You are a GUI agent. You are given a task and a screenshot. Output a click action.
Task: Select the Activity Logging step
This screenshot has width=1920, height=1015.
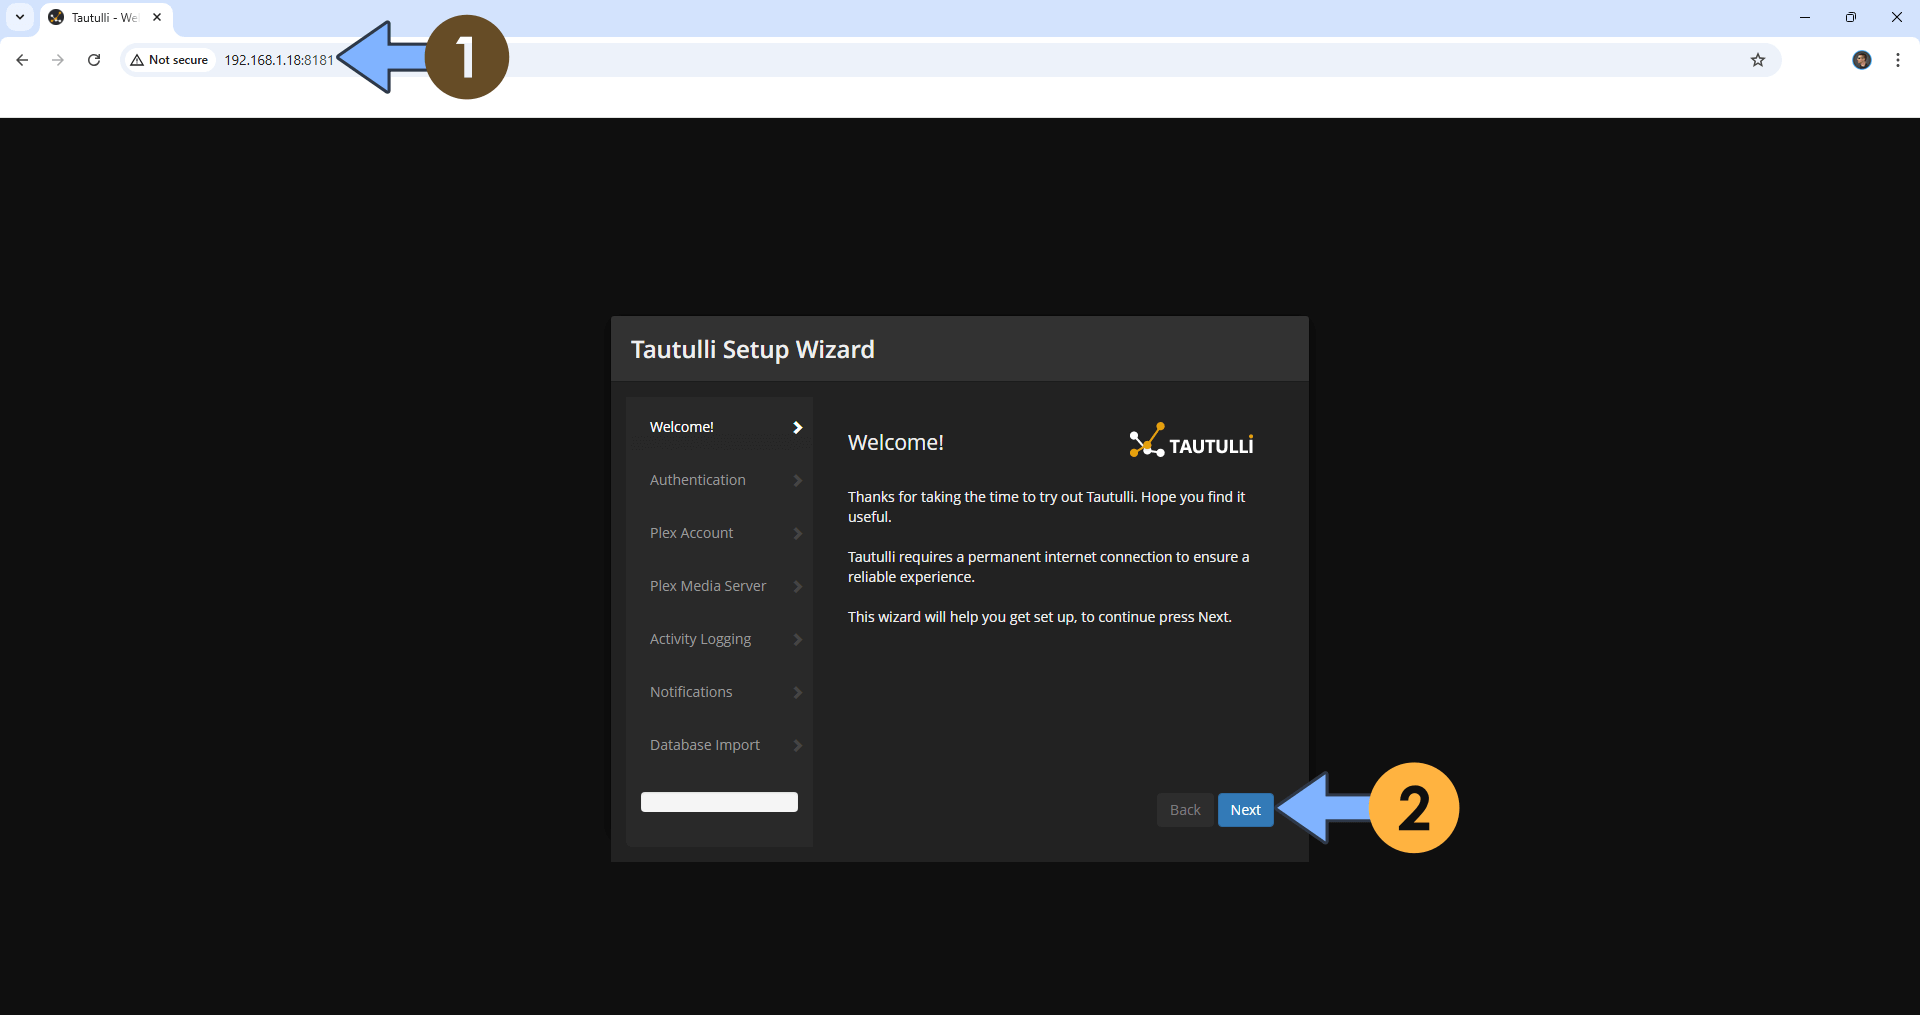point(700,638)
